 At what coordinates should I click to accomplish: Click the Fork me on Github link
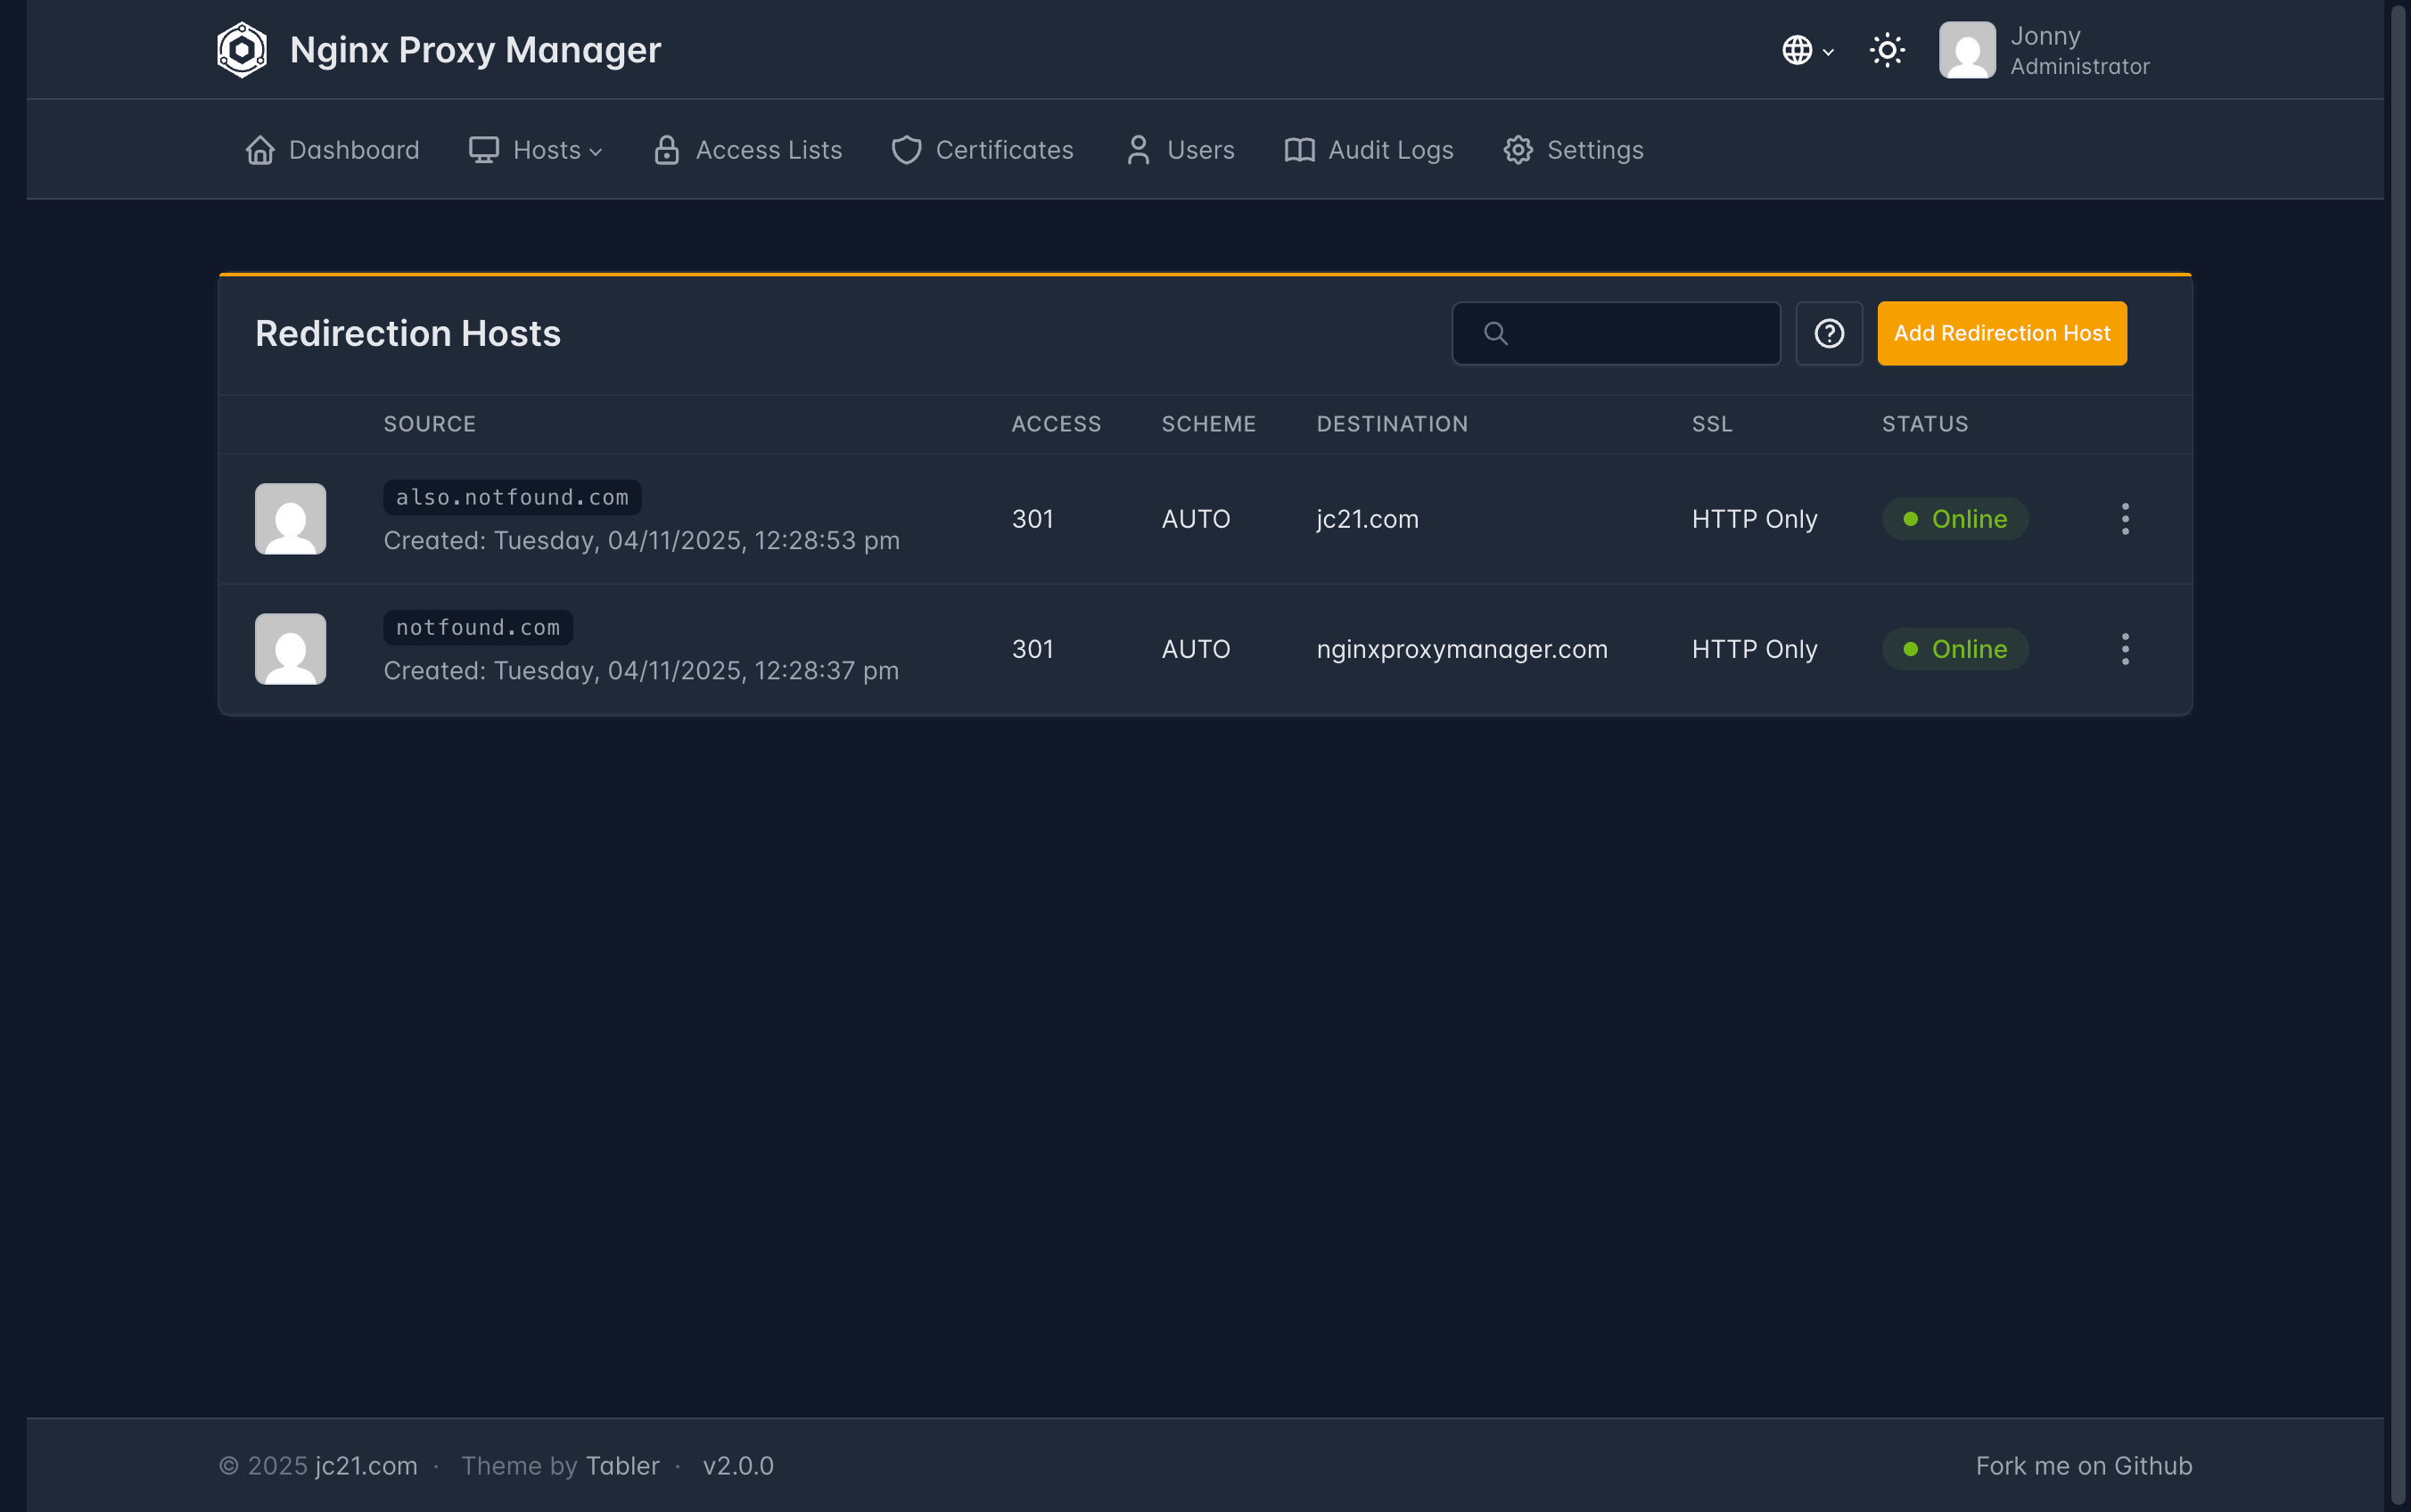click(x=2083, y=1465)
